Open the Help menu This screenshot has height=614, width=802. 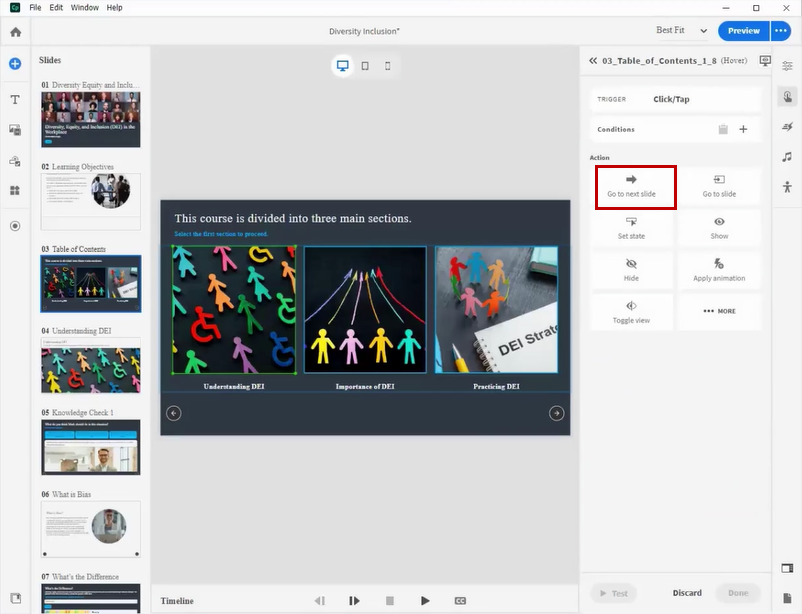tap(115, 8)
